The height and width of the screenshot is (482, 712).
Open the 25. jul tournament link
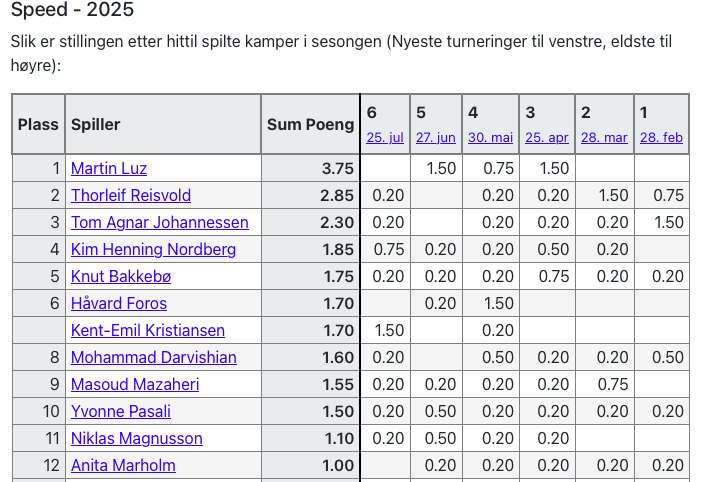(x=385, y=137)
